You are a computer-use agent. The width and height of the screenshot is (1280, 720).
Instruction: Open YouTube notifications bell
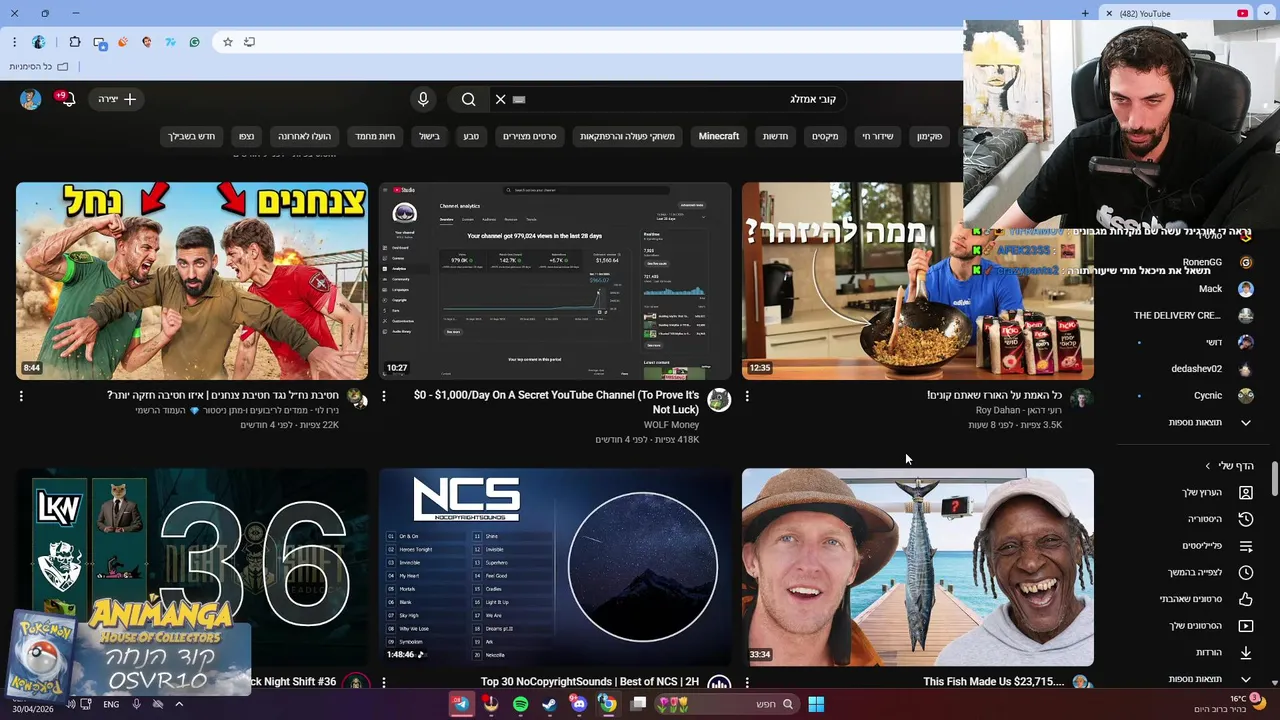(66, 99)
